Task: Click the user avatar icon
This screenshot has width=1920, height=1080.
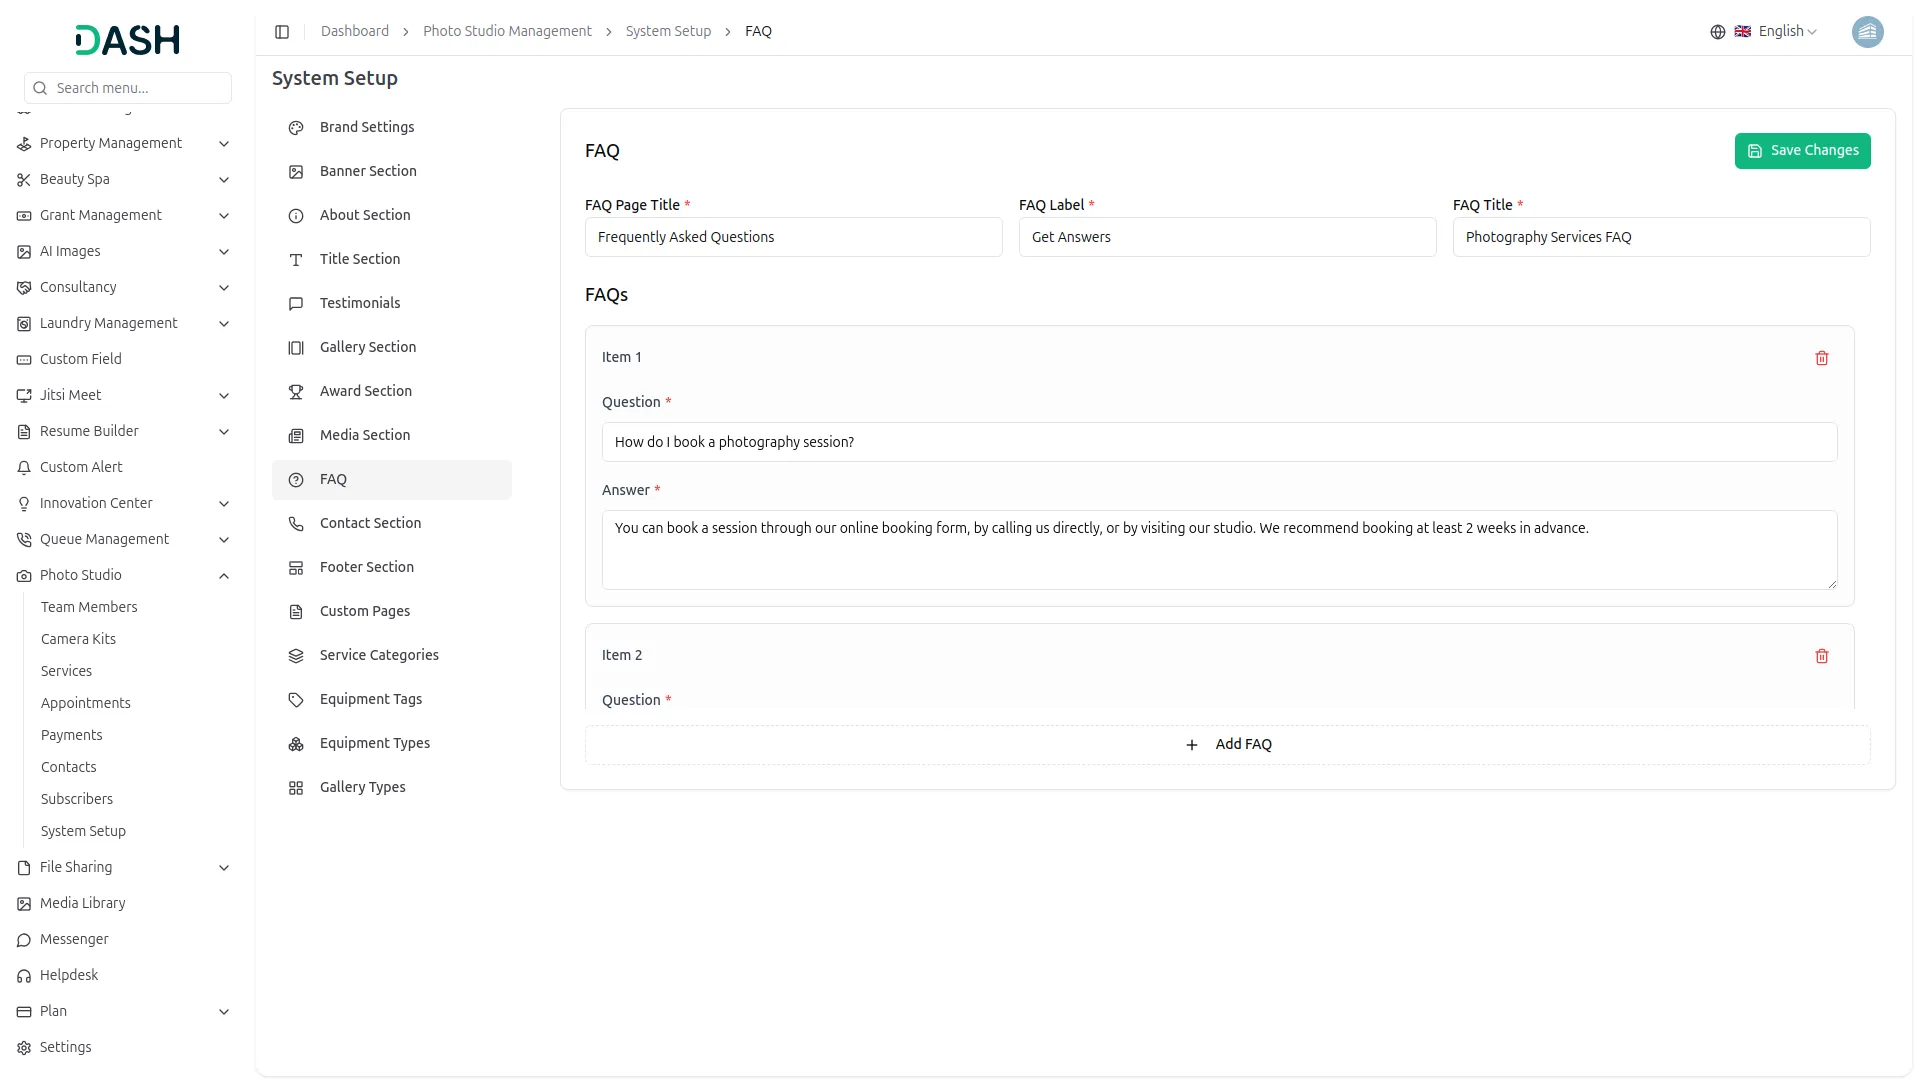Action: pos(1867,32)
